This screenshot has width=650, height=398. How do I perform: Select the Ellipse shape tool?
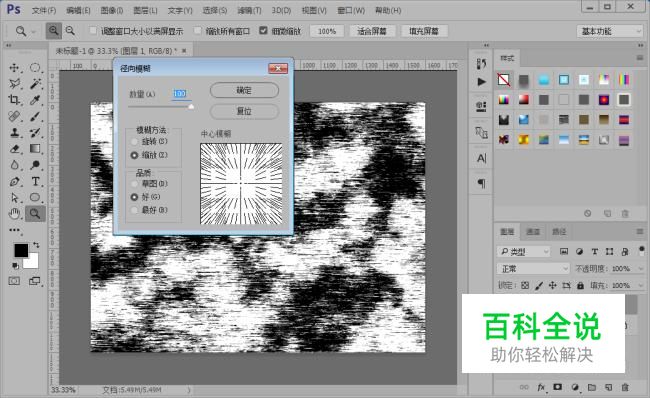35,197
